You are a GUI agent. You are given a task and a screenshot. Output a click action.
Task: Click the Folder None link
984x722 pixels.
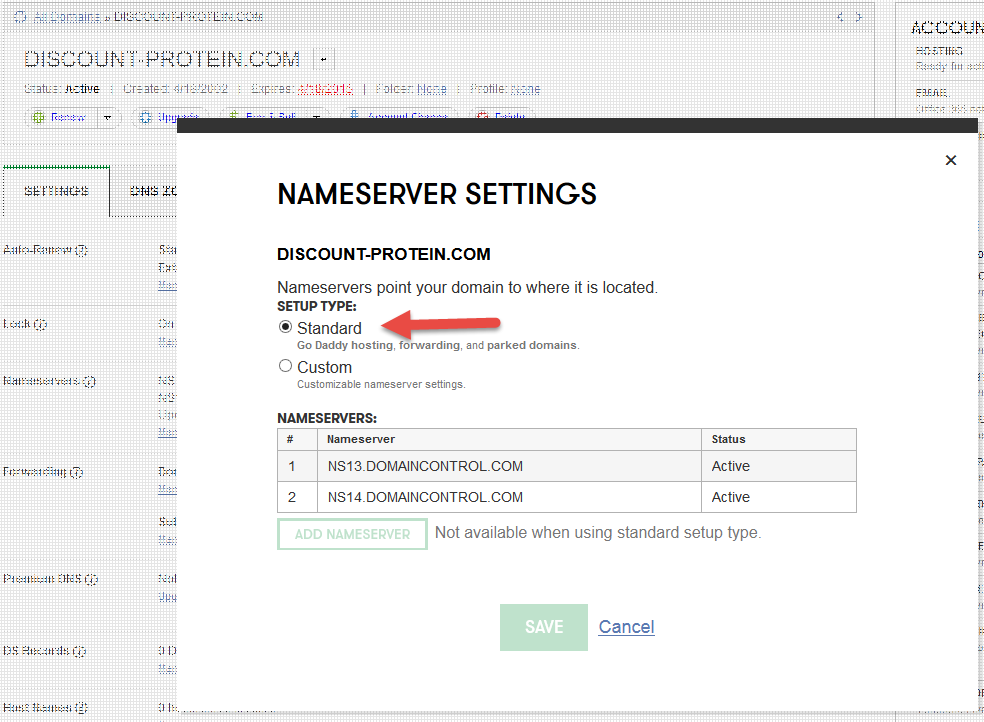coord(432,89)
